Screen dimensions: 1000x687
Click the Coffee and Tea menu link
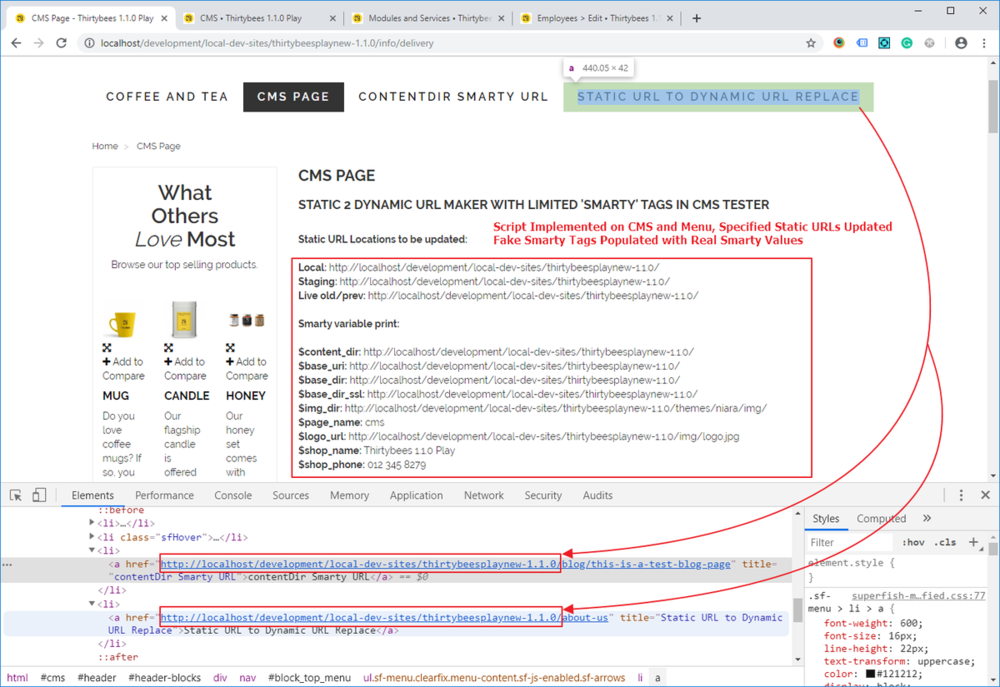167,97
